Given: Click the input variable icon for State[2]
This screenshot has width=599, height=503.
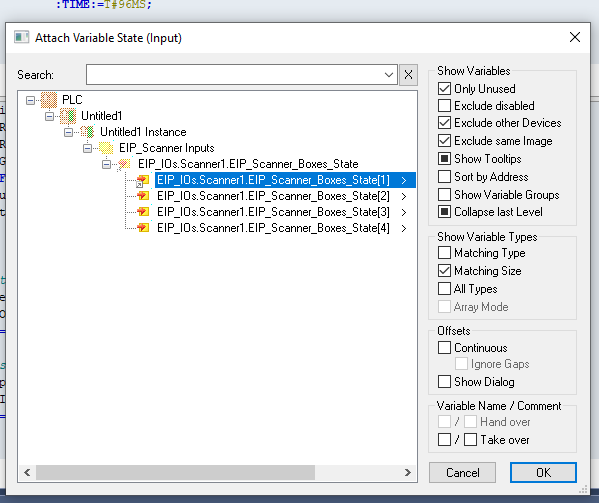Looking at the screenshot, I should tap(143, 196).
